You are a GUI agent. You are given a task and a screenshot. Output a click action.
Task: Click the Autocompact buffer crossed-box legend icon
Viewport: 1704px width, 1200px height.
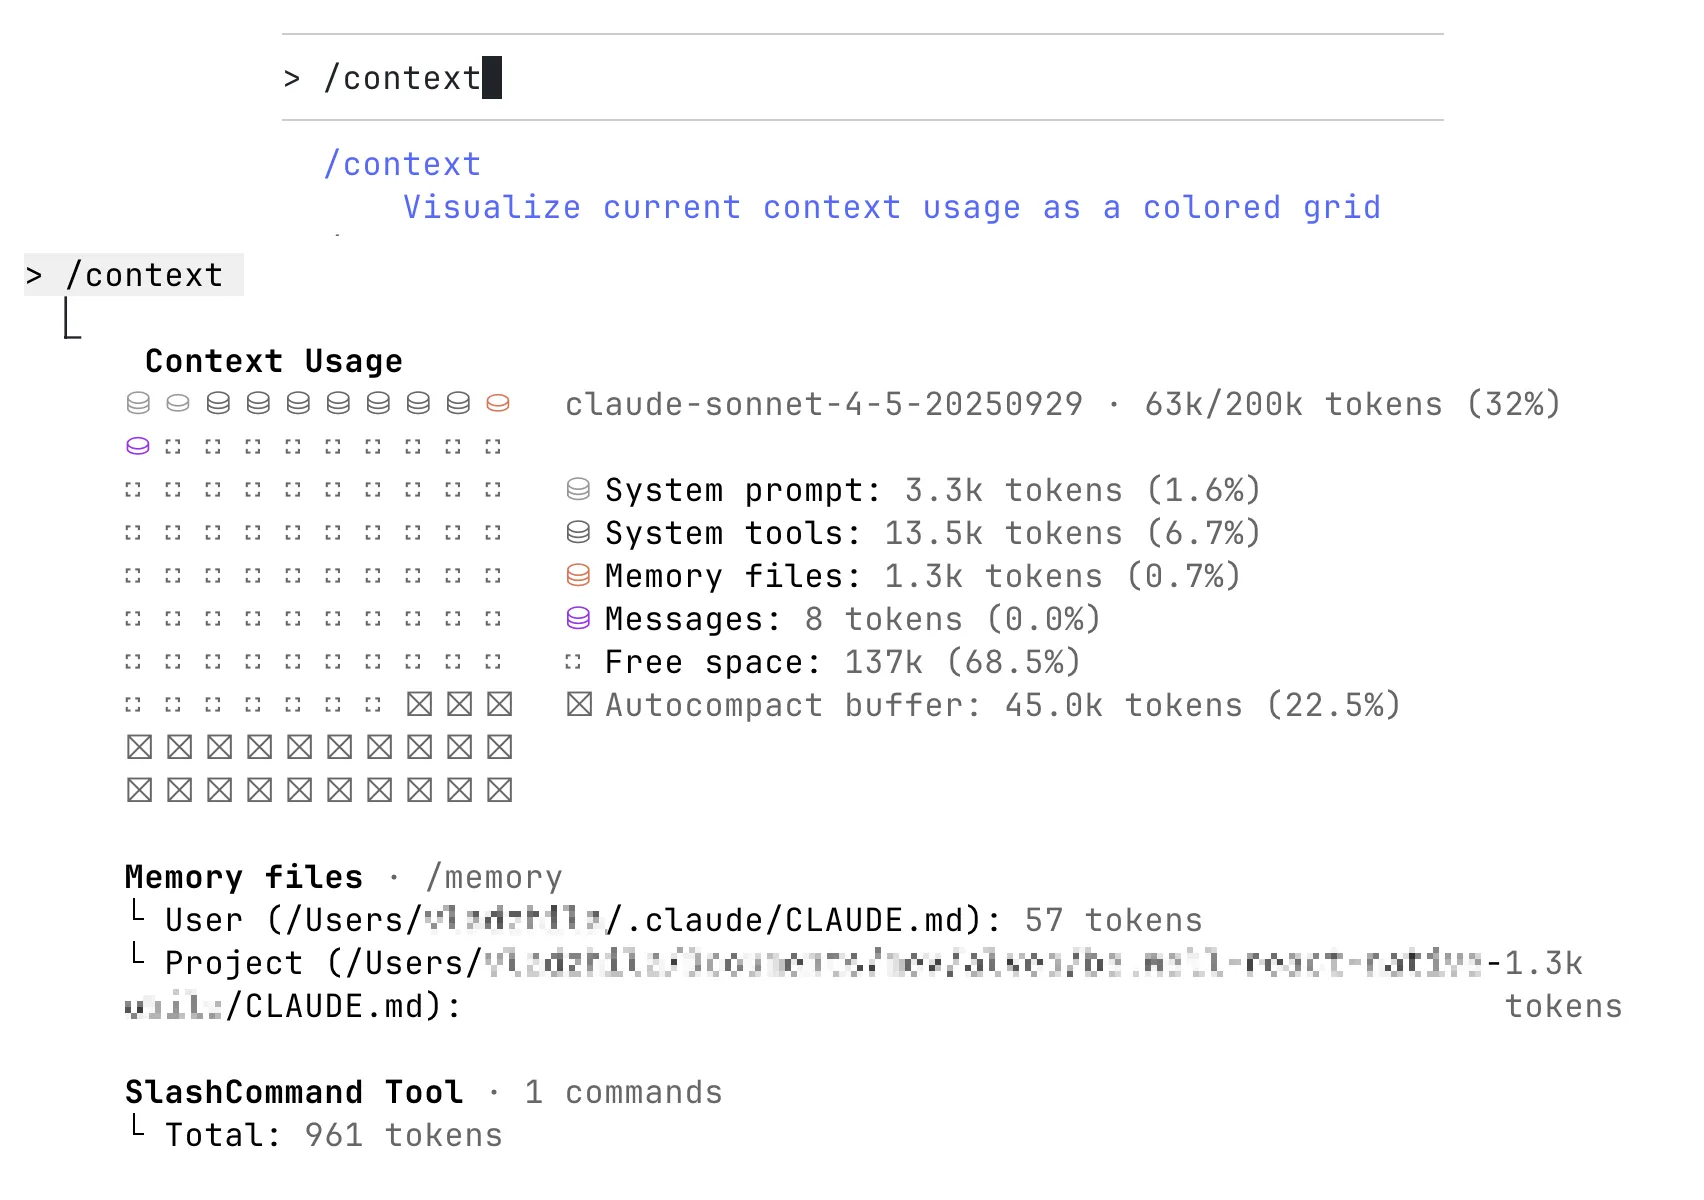point(578,704)
